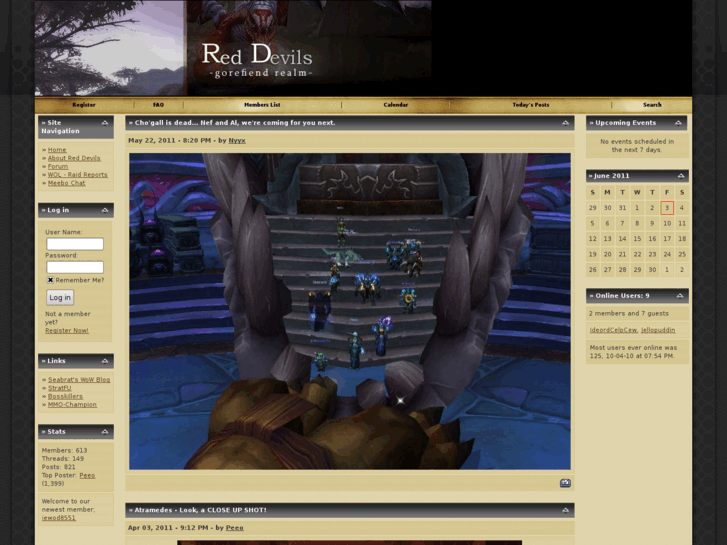This screenshot has height=545, width=727.
Task: Collapse the Site Navigation panel
Action: click(x=105, y=123)
